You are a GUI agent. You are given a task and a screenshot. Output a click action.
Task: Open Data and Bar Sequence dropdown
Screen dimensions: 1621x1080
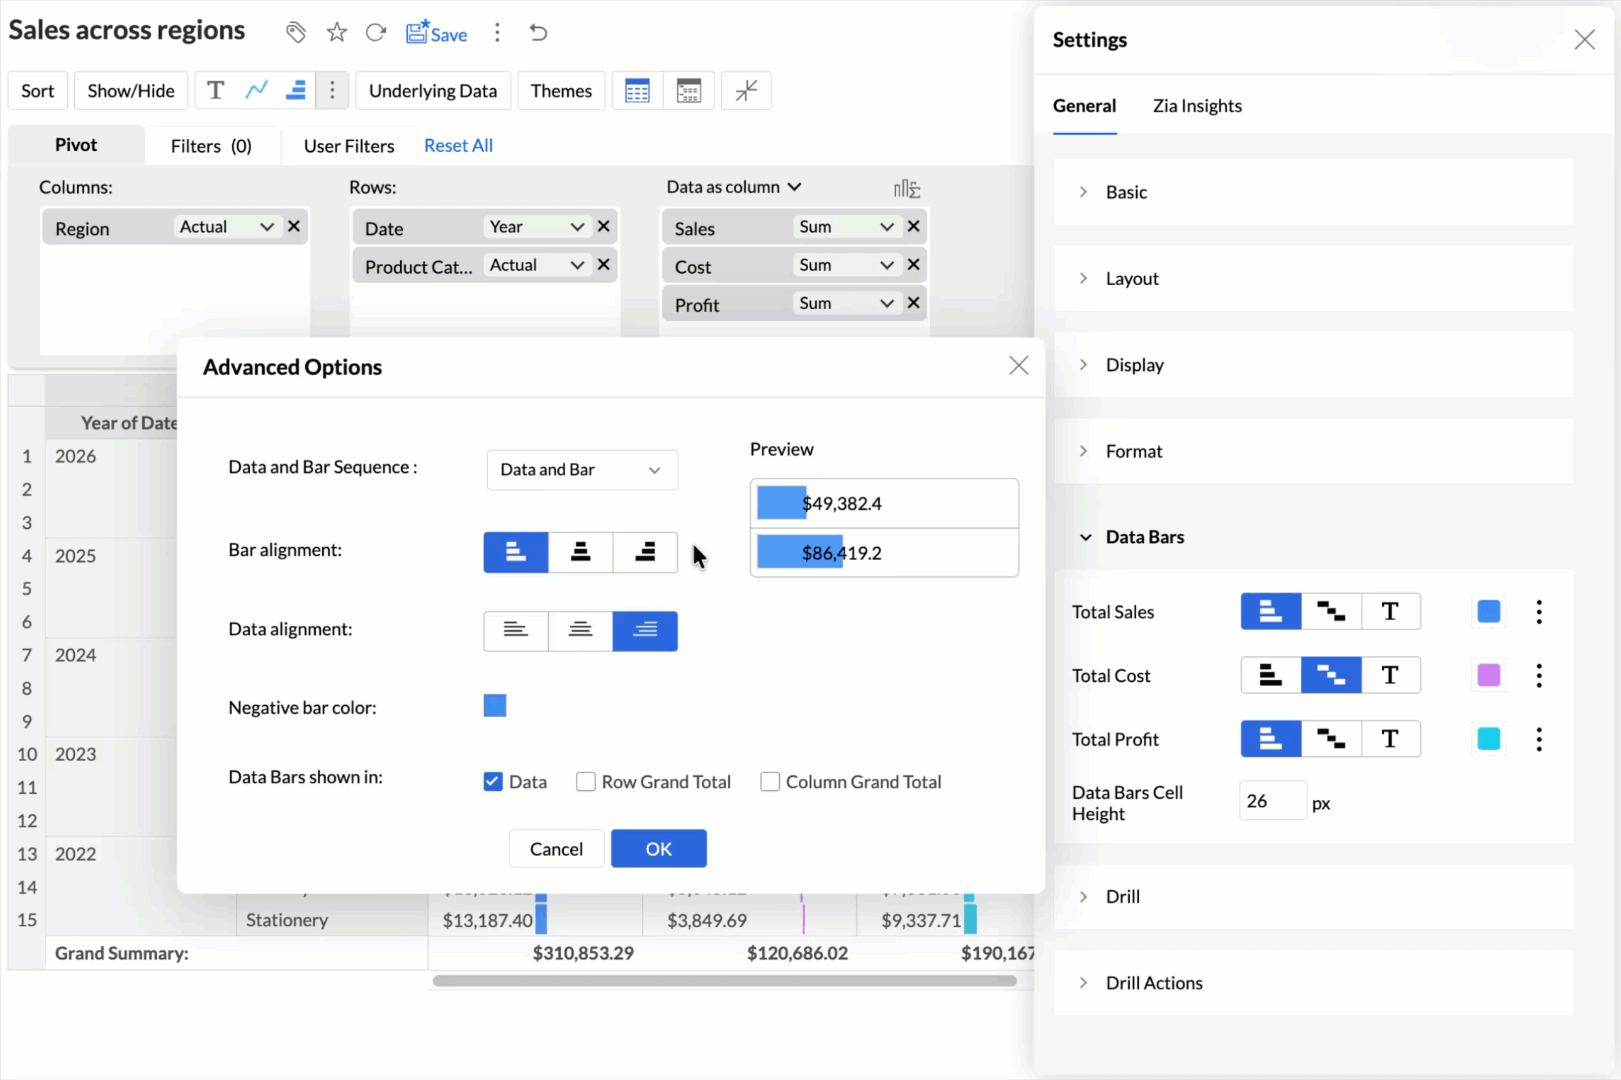coord(581,470)
